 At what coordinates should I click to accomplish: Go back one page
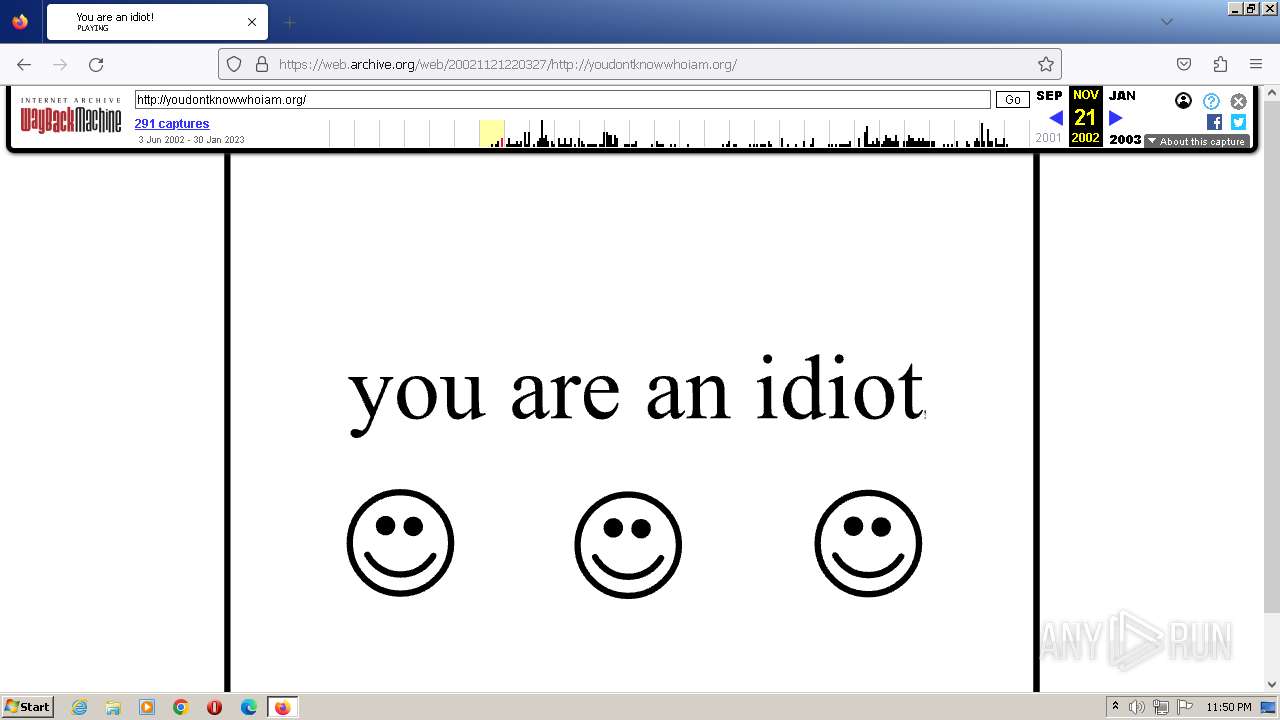click(24, 64)
